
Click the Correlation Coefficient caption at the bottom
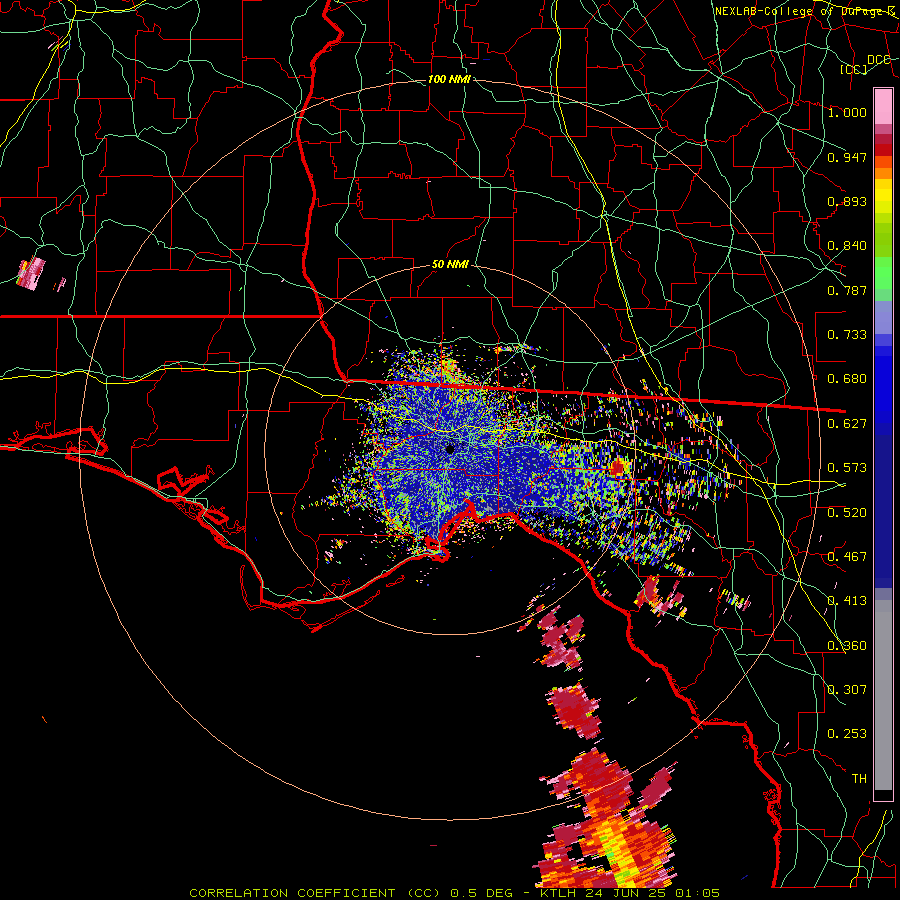(x=454, y=893)
